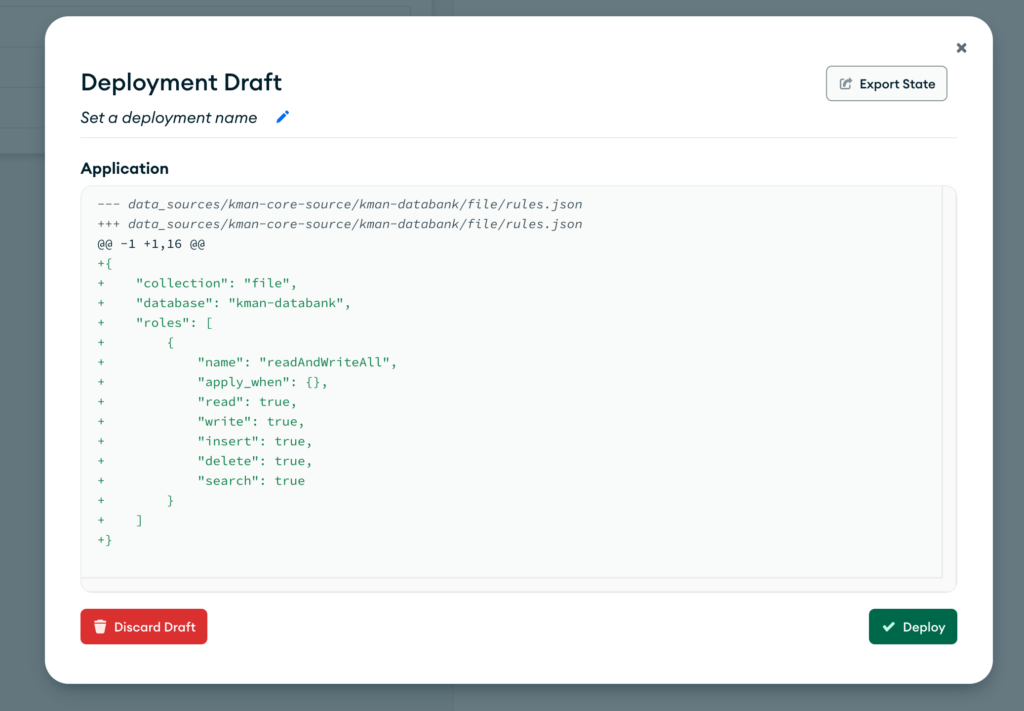
Task: Click the Application section label
Action: [125, 168]
